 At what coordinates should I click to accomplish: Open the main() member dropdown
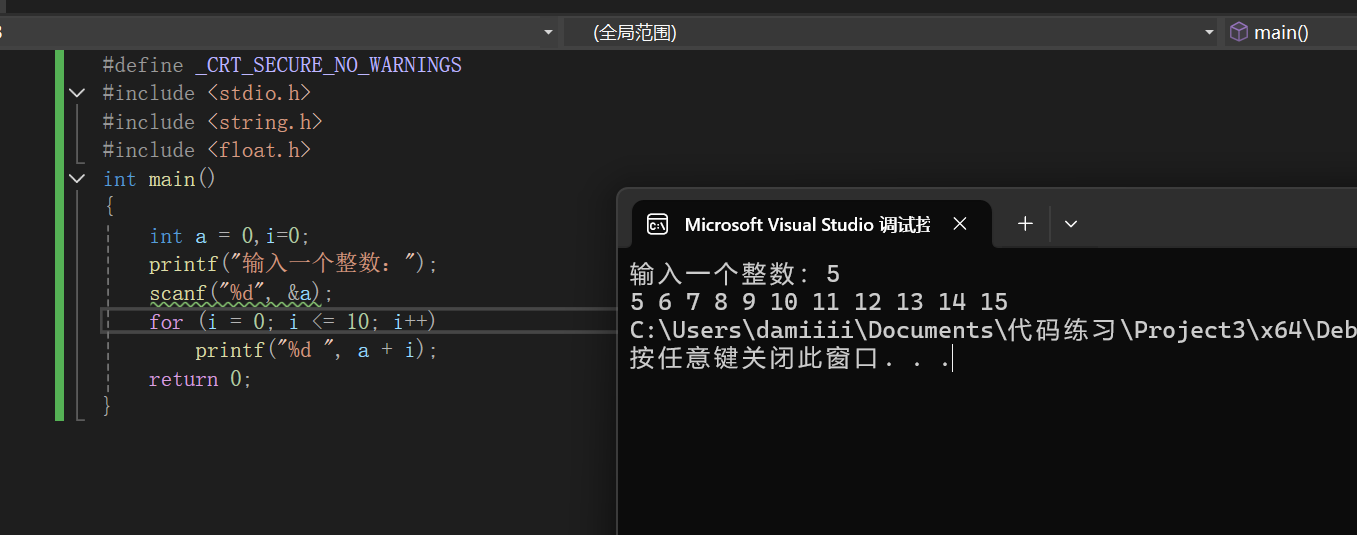1290,32
